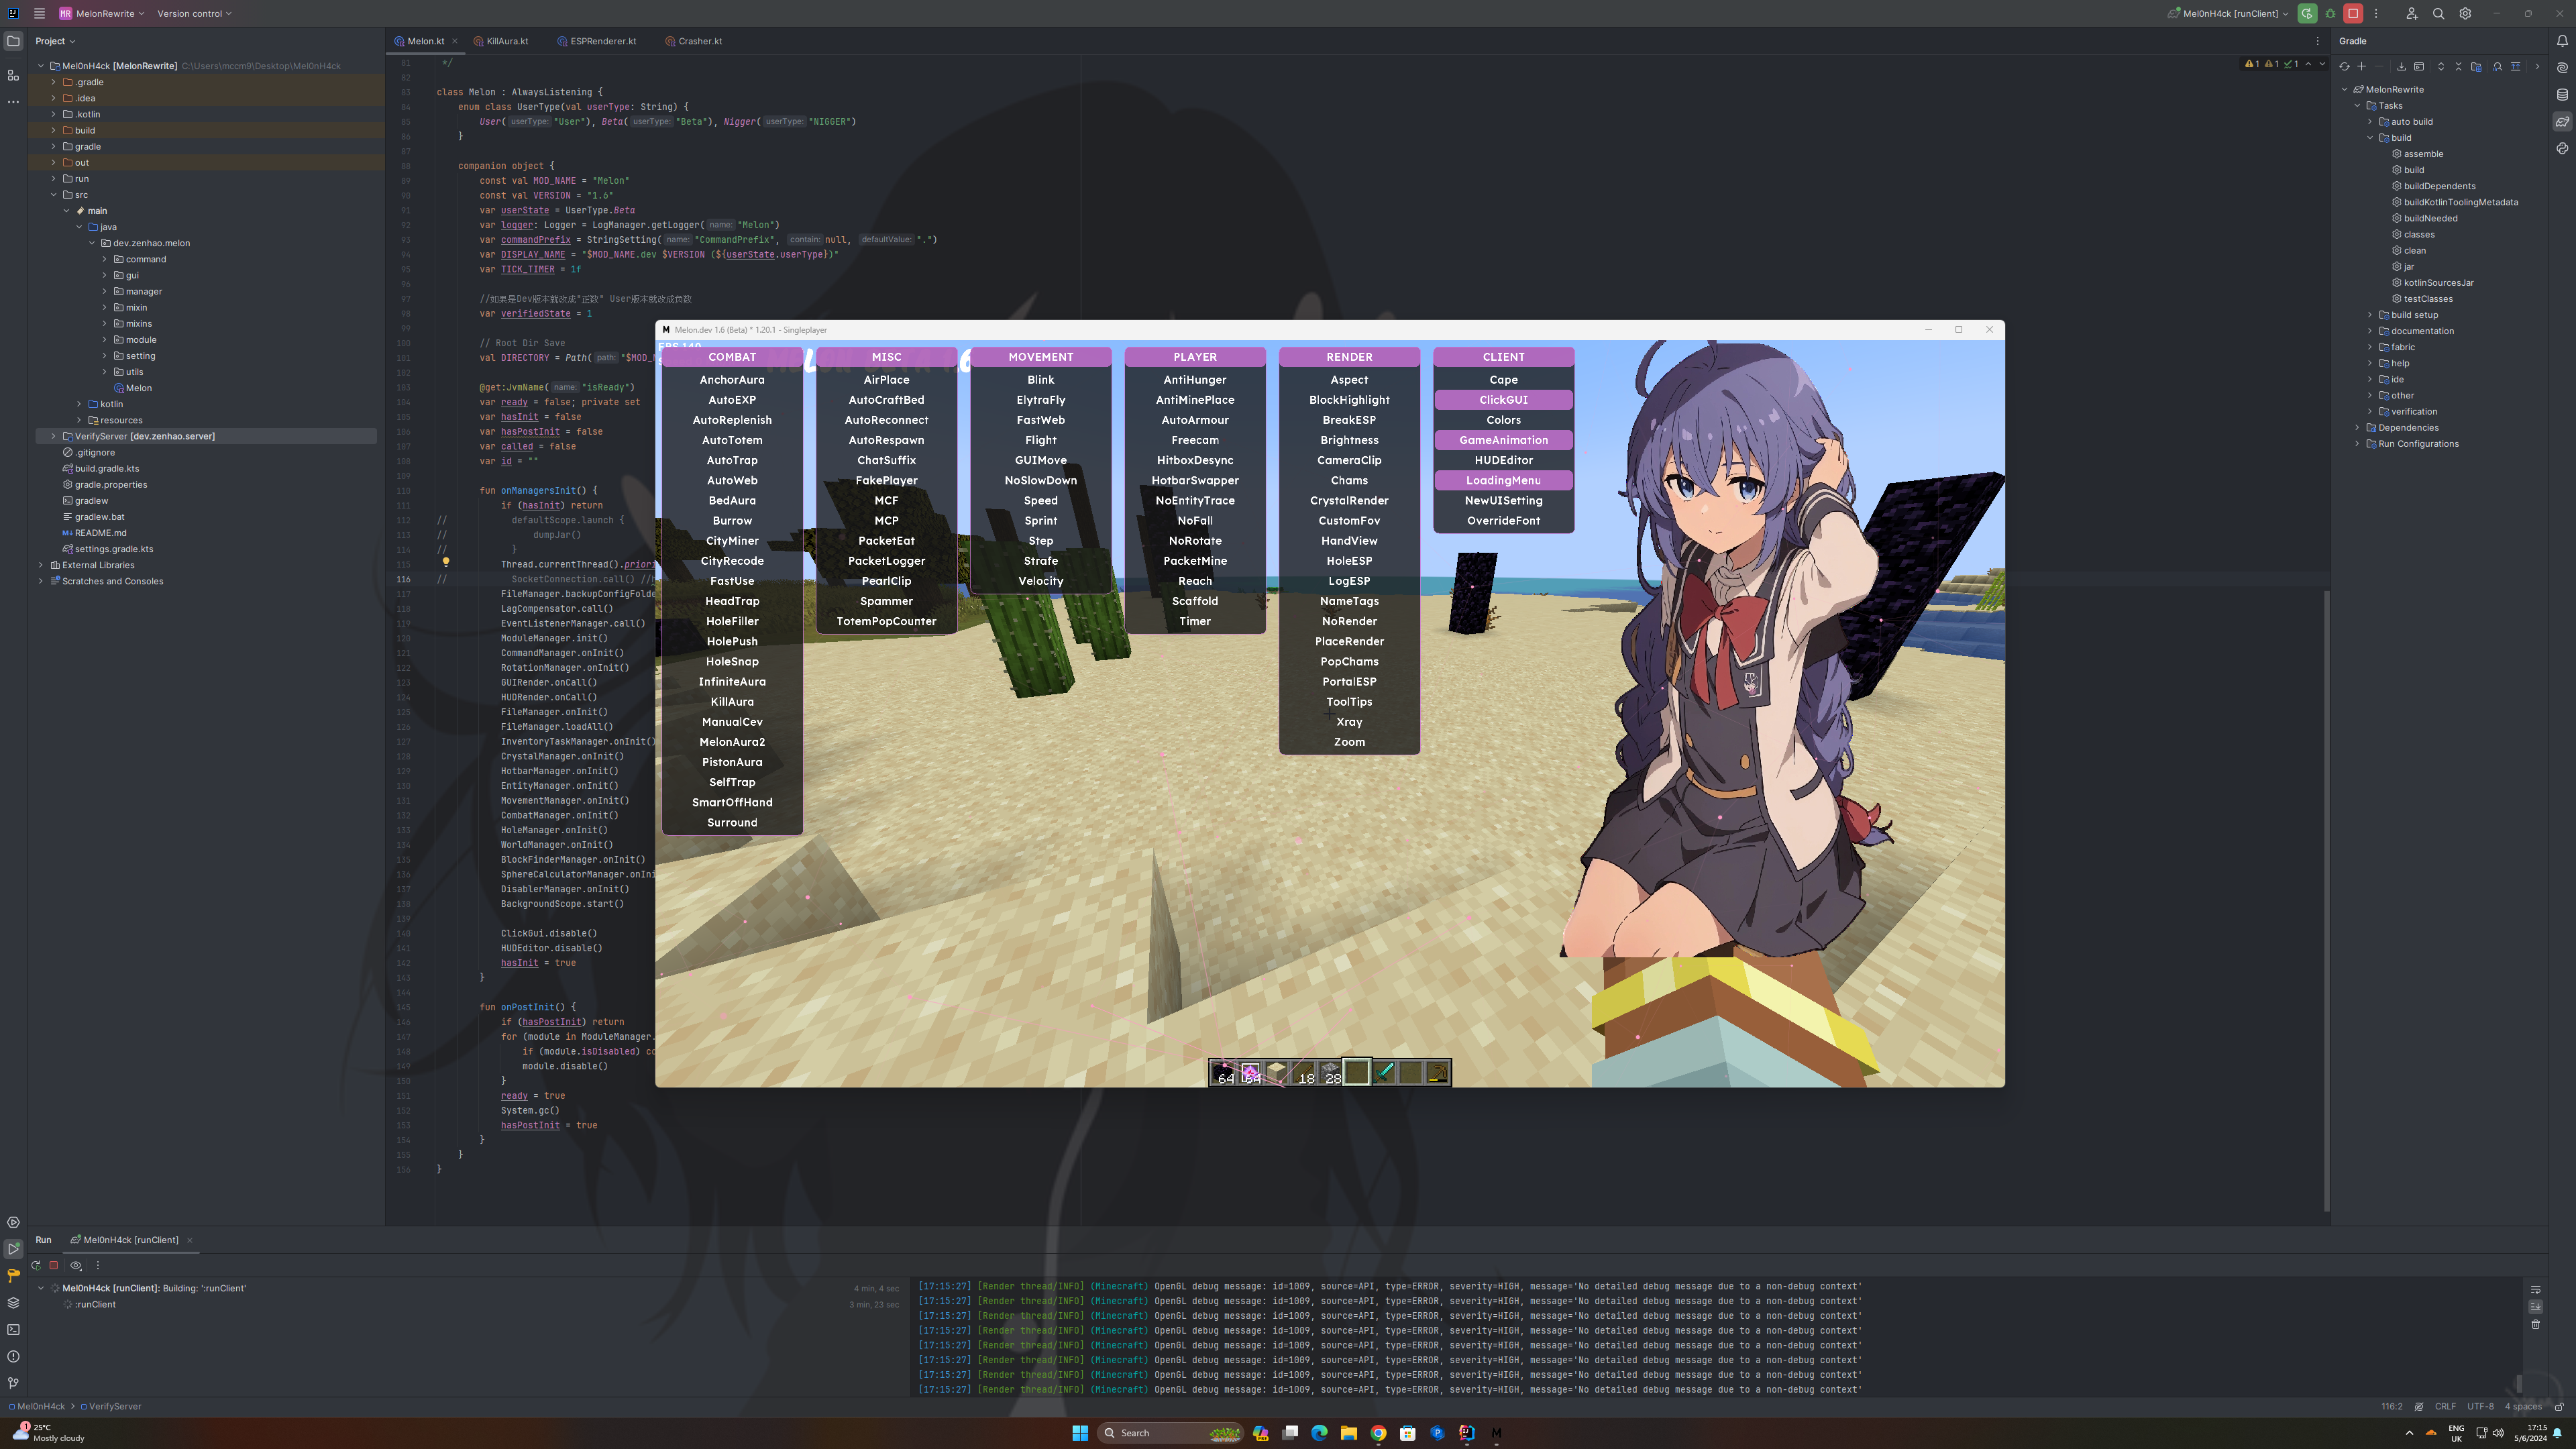Enable the KillAura module in COMBAT
This screenshot has height=1449, width=2576.
732,702
